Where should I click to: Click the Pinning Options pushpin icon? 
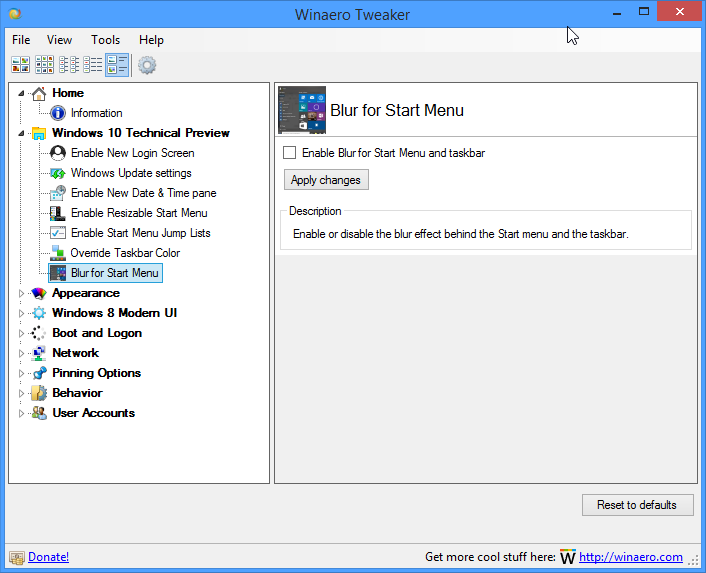click(39, 373)
